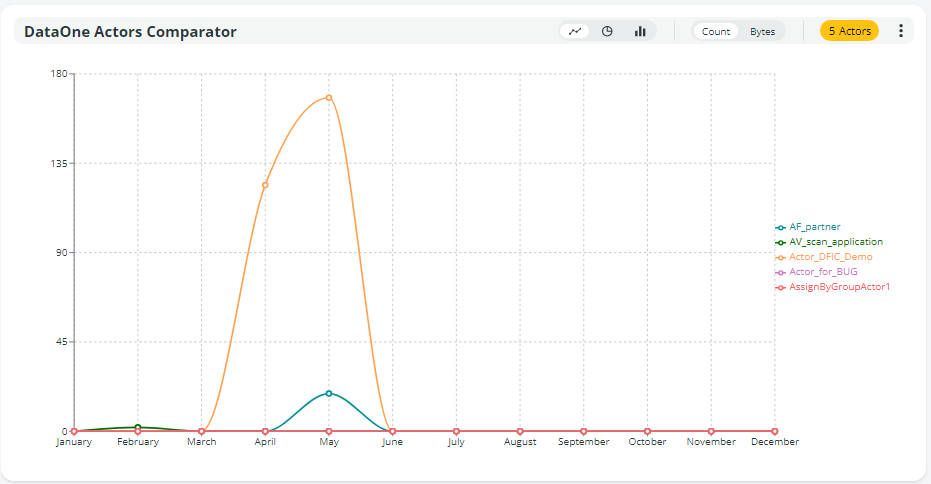Viewport: 931px width, 484px height.
Task: Toggle AssignByGroupActor1 series in legend
Action: coord(839,287)
